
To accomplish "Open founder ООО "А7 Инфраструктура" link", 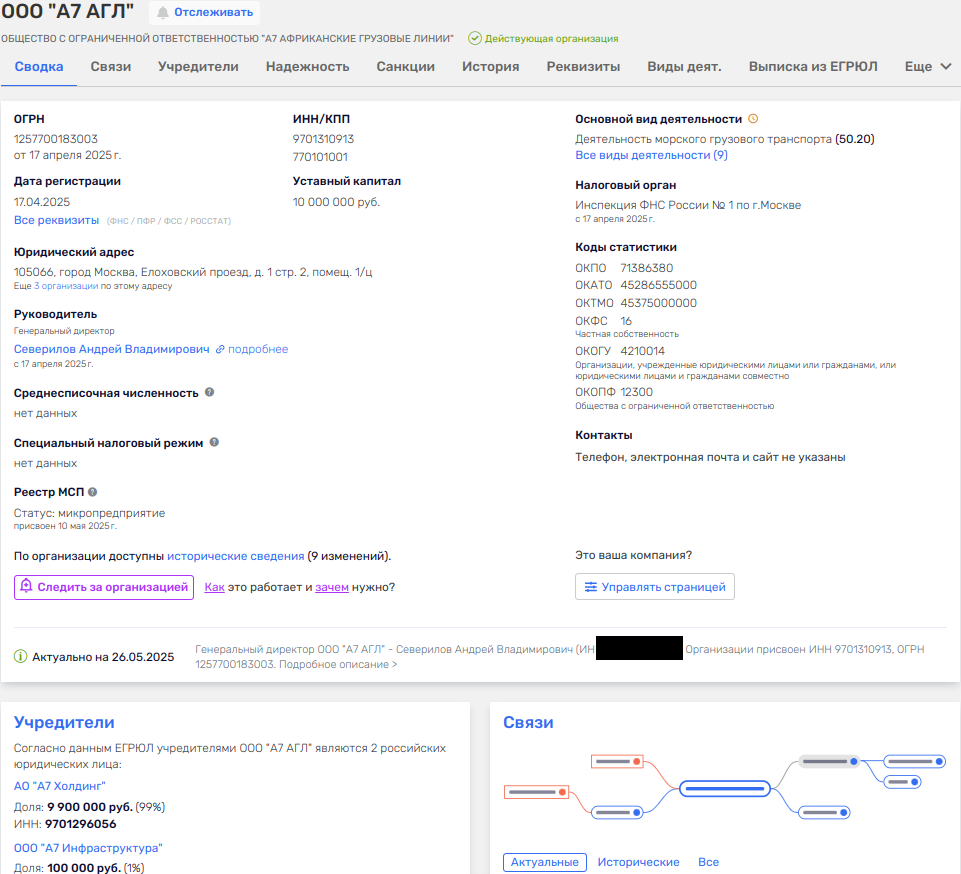I will click(88, 848).
